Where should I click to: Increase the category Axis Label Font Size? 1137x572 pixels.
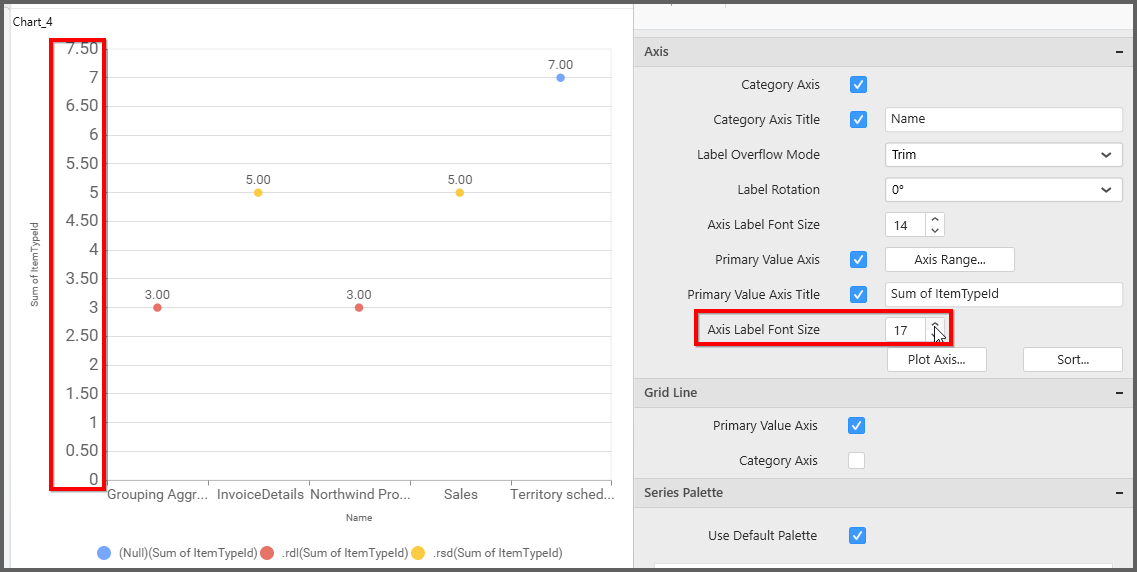934,219
